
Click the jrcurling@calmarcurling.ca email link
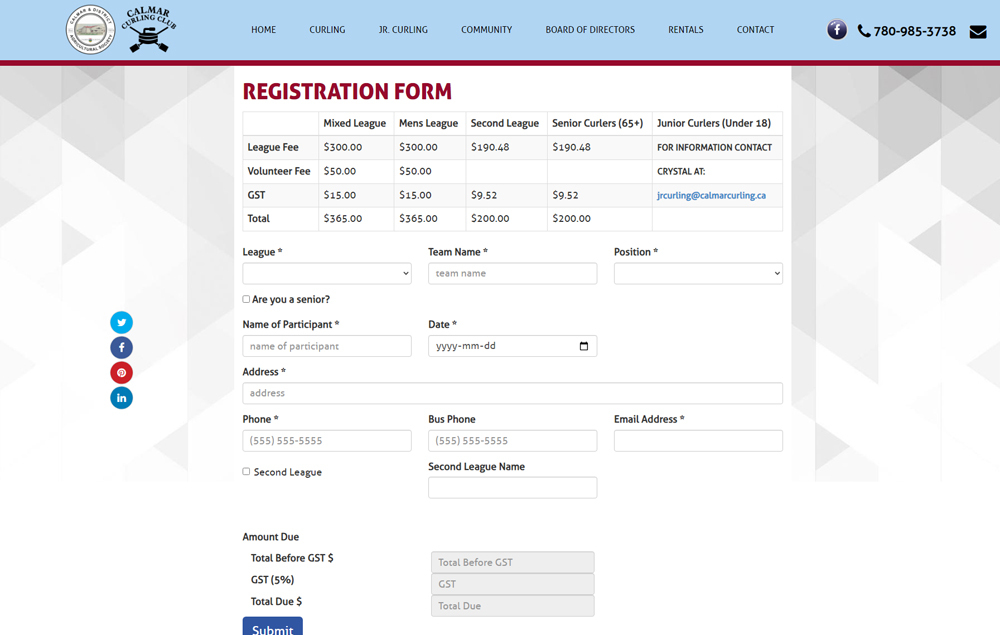coord(711,195)
